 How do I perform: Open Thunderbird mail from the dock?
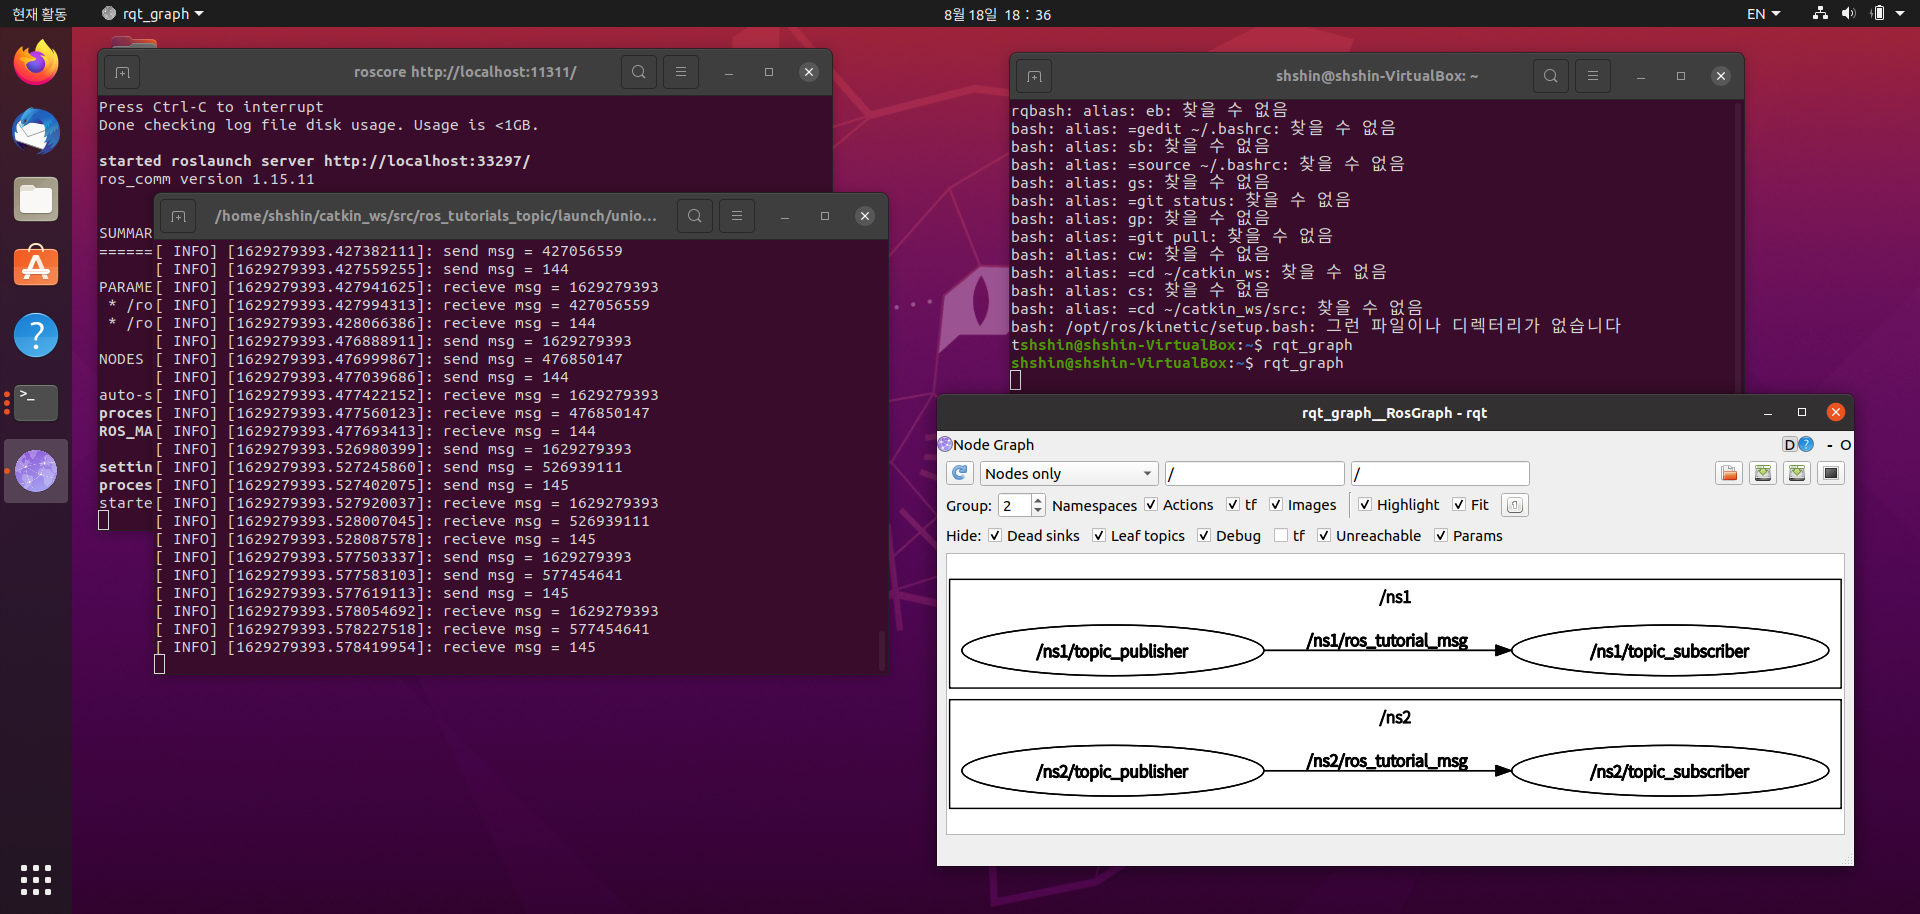coord(36,132)
